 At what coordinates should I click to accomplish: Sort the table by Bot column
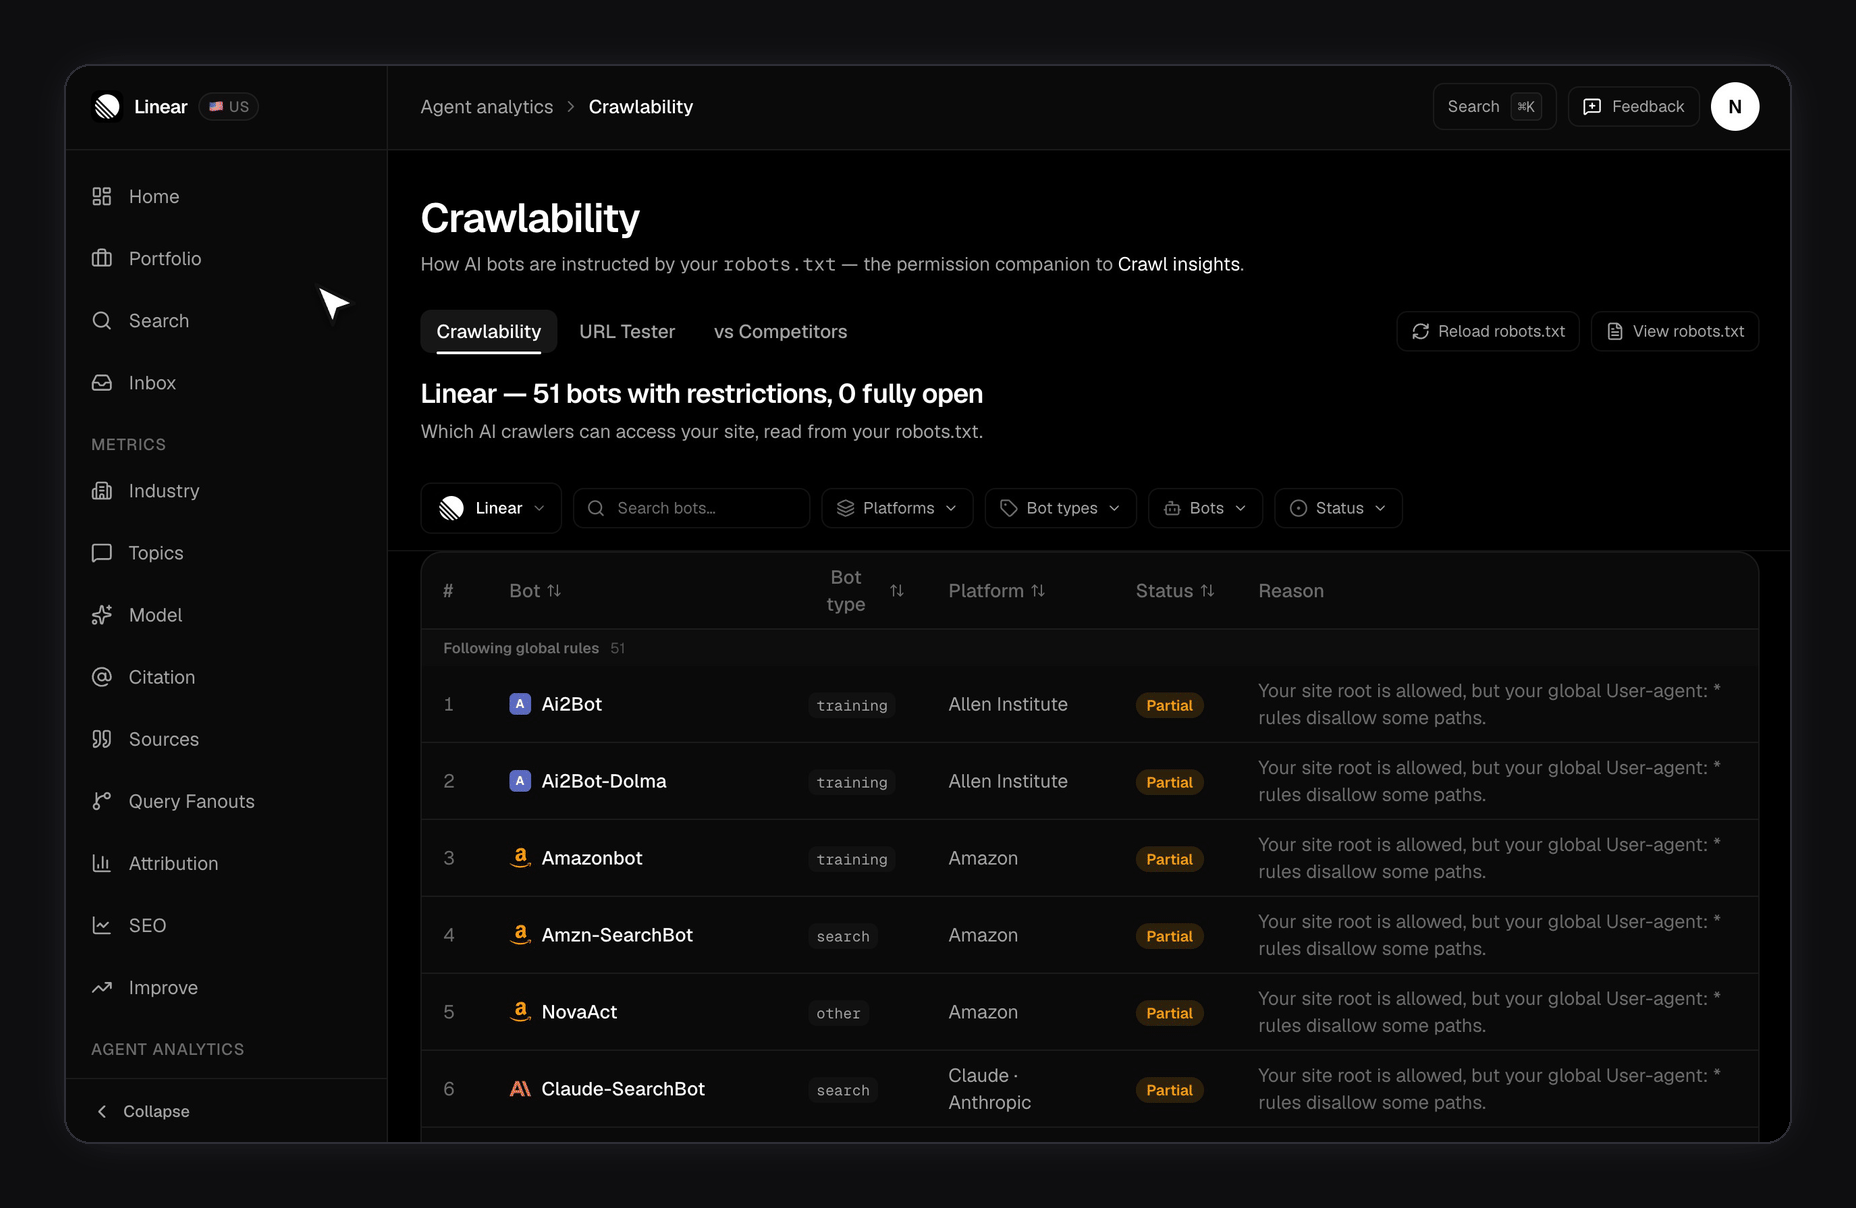(x=535, y=591)
